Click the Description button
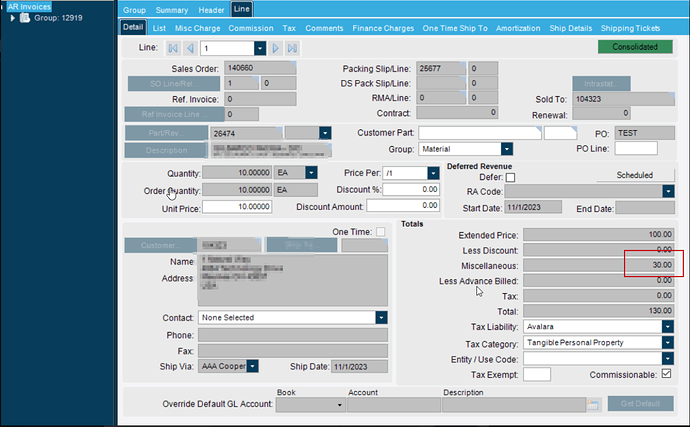The image size is (690, 427). pyautogui.click(x=166, y=150)
